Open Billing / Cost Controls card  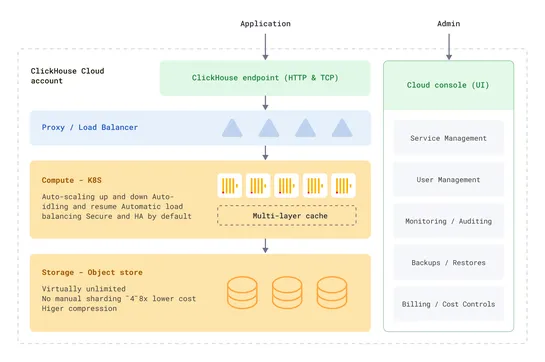pos(448,304)
